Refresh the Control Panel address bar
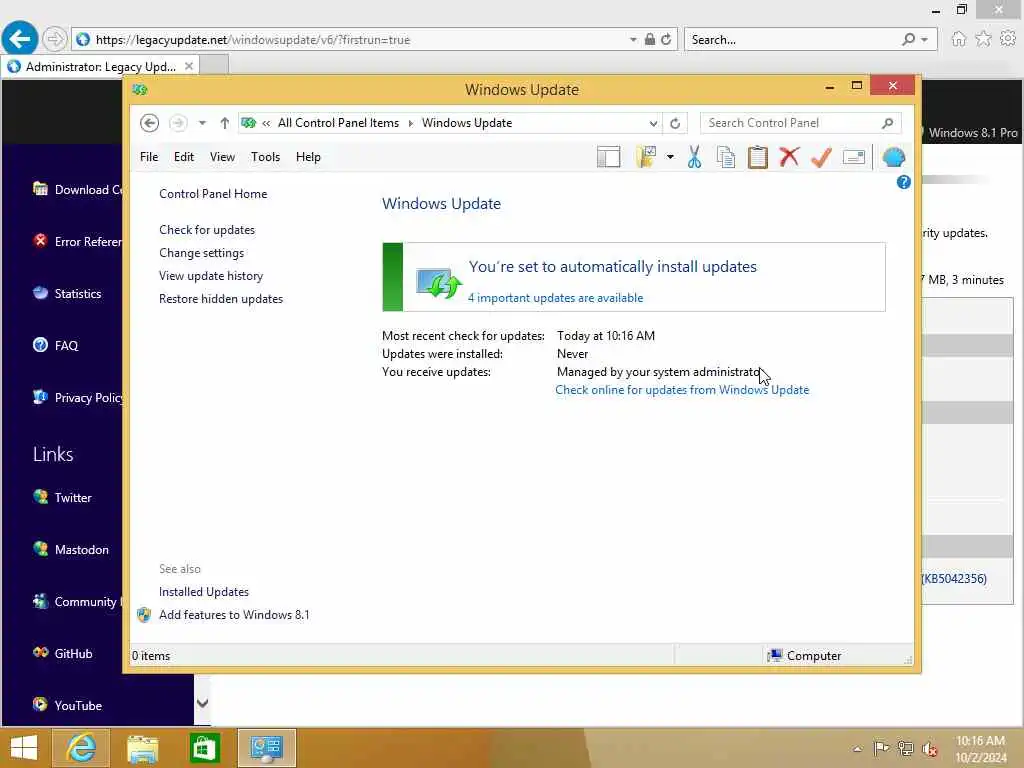The height and width of the screenshot is (768, 1024). 675,123
